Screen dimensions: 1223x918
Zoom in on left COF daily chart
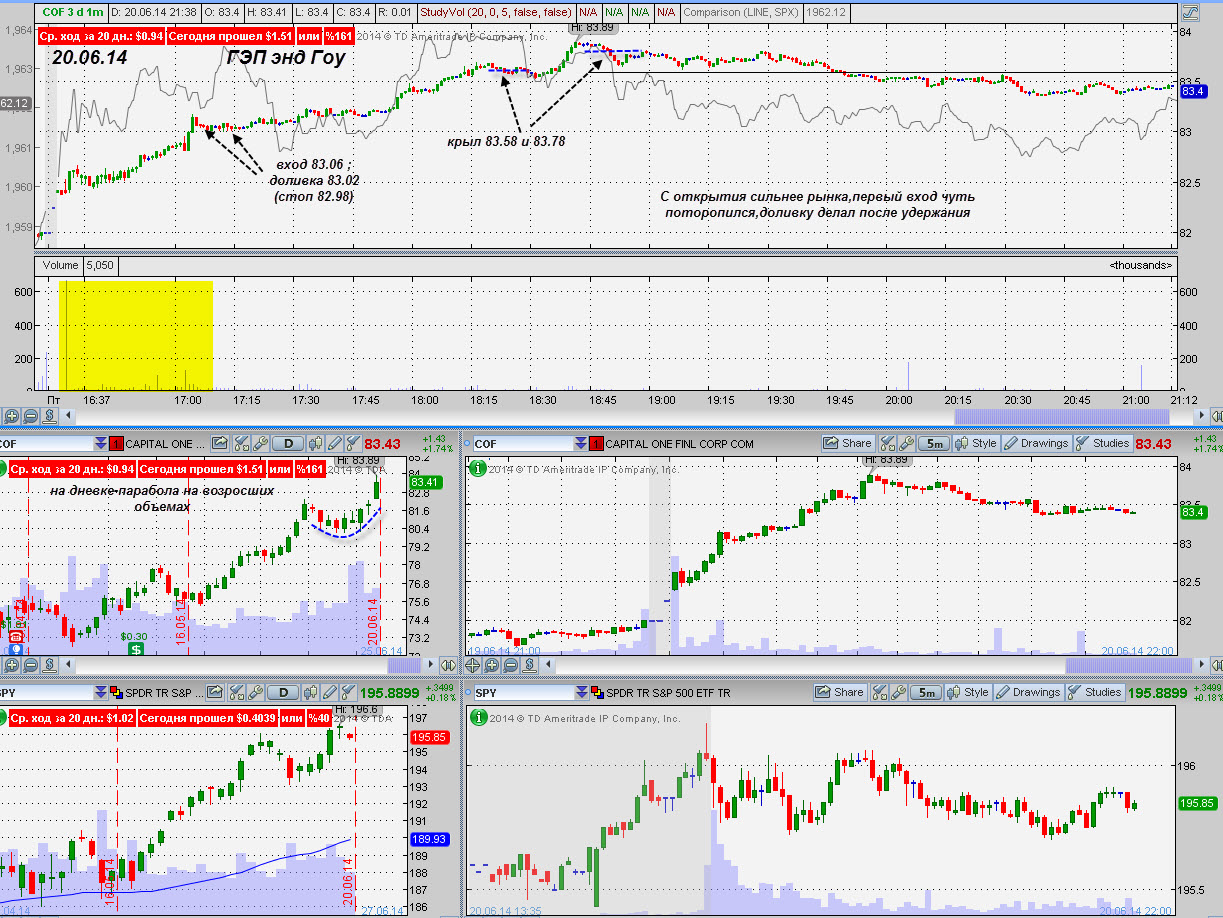[10, 665]
